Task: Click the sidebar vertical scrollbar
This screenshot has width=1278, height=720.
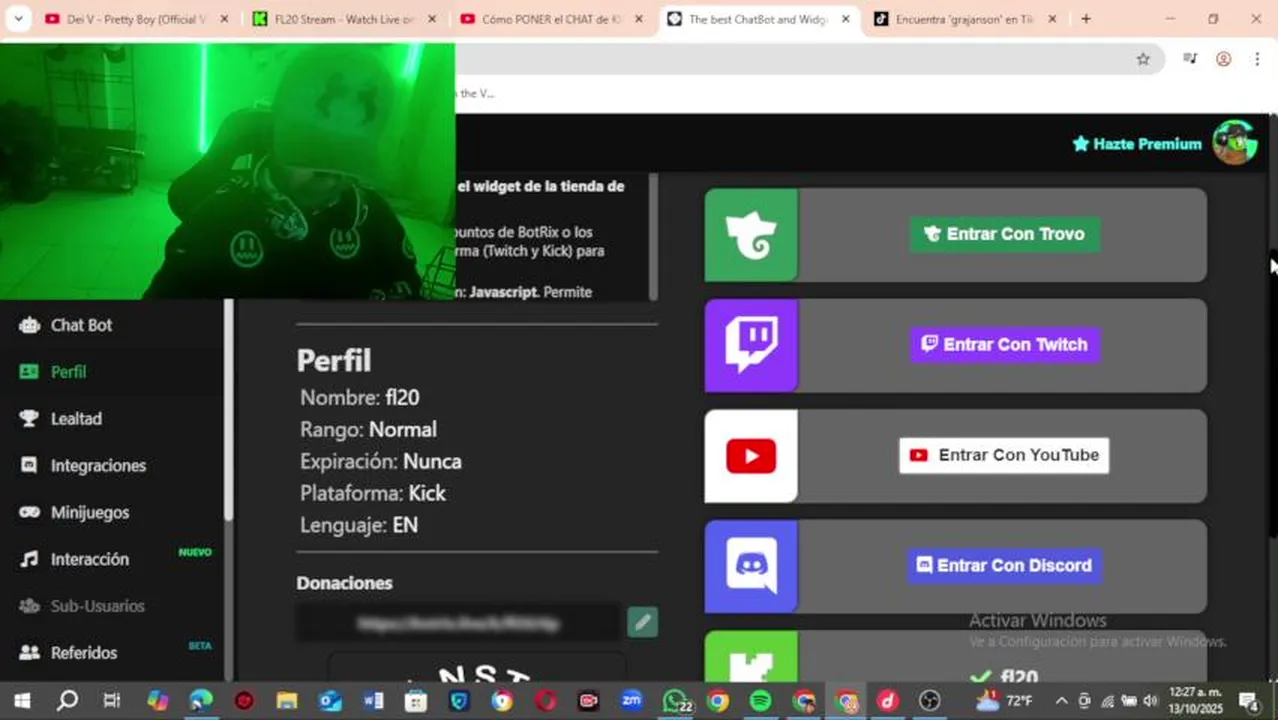Action: click(228, 410)
